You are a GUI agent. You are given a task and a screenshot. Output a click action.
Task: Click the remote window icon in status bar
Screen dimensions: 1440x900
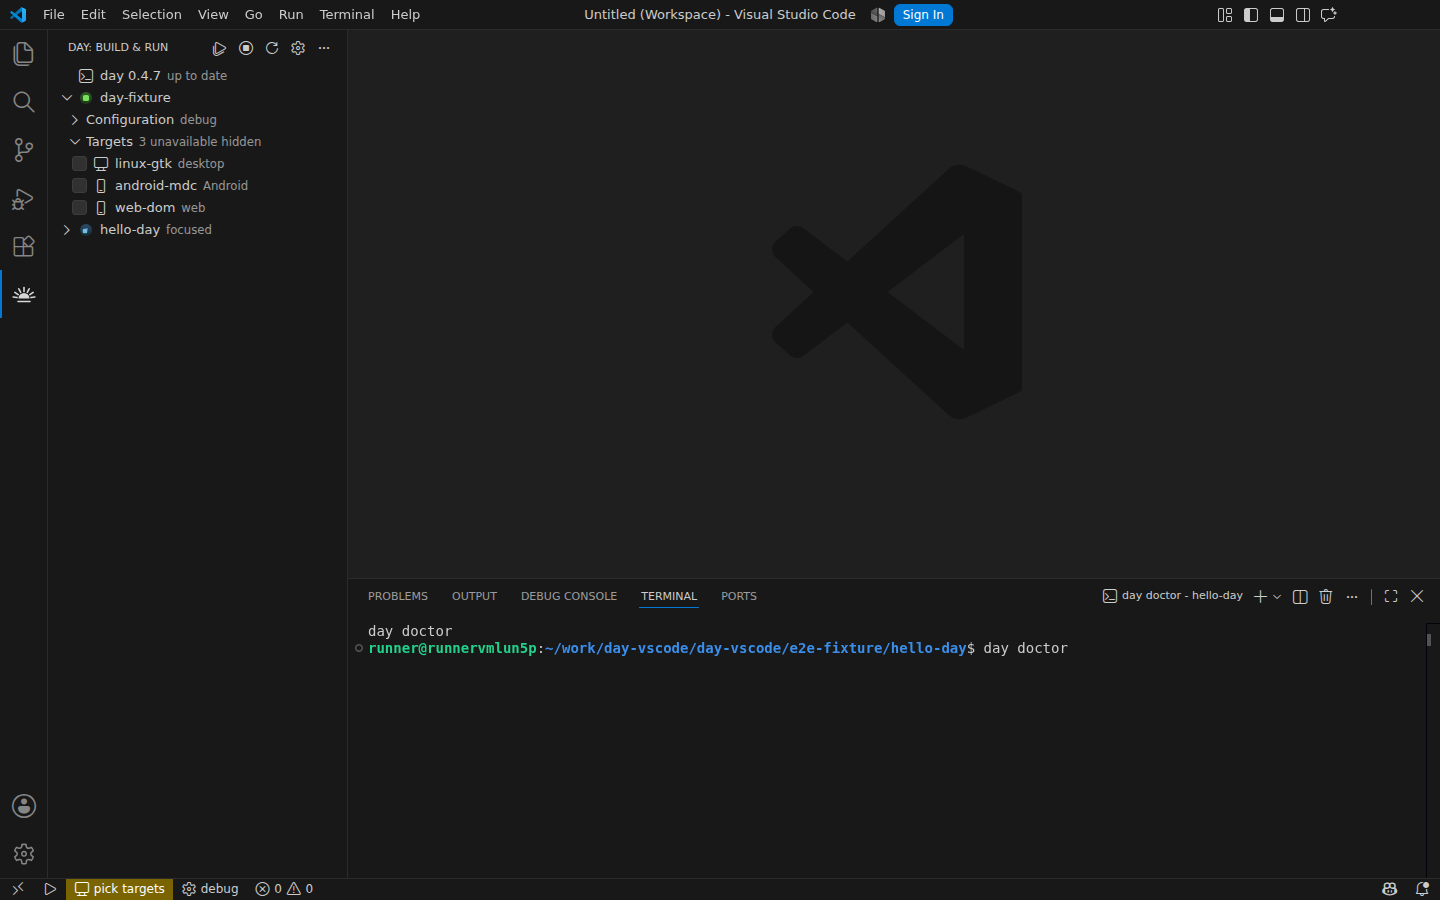[x=17, y=889]
